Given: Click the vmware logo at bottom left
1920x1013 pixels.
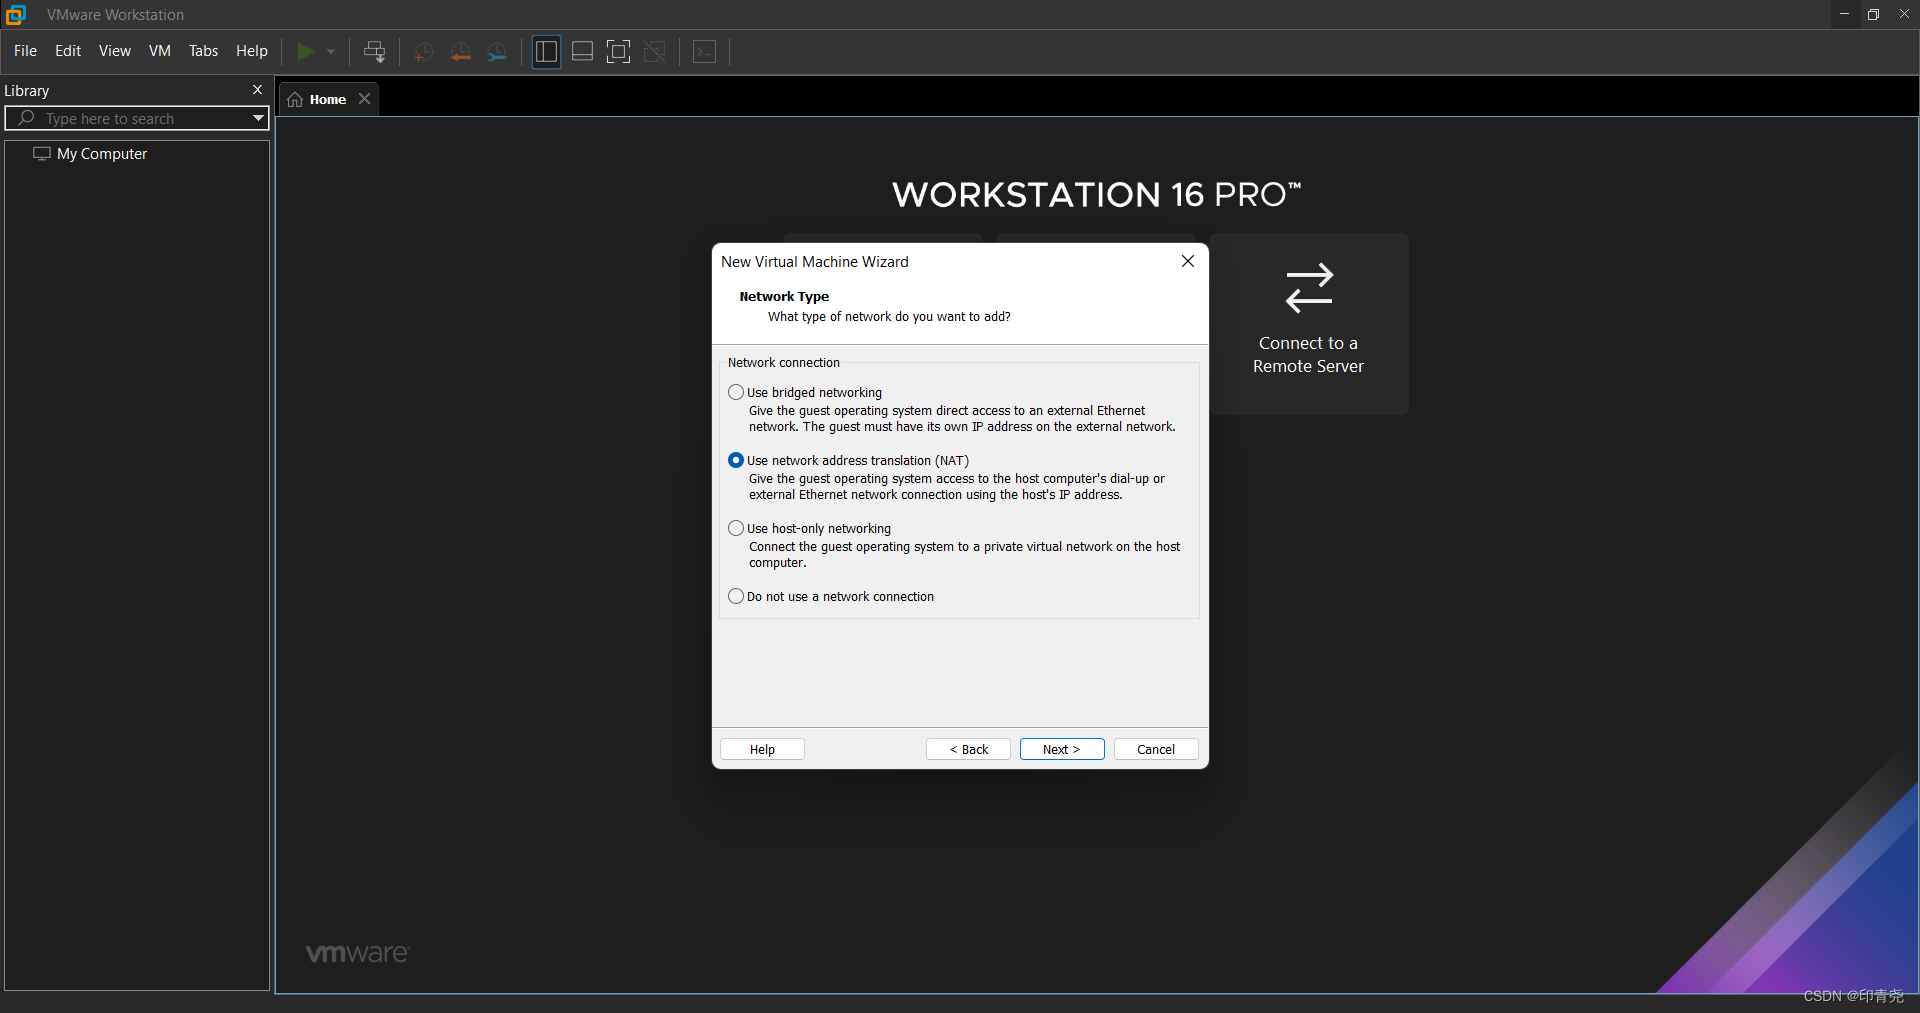Looking at the screenshot, I should (x=357, y=953).
